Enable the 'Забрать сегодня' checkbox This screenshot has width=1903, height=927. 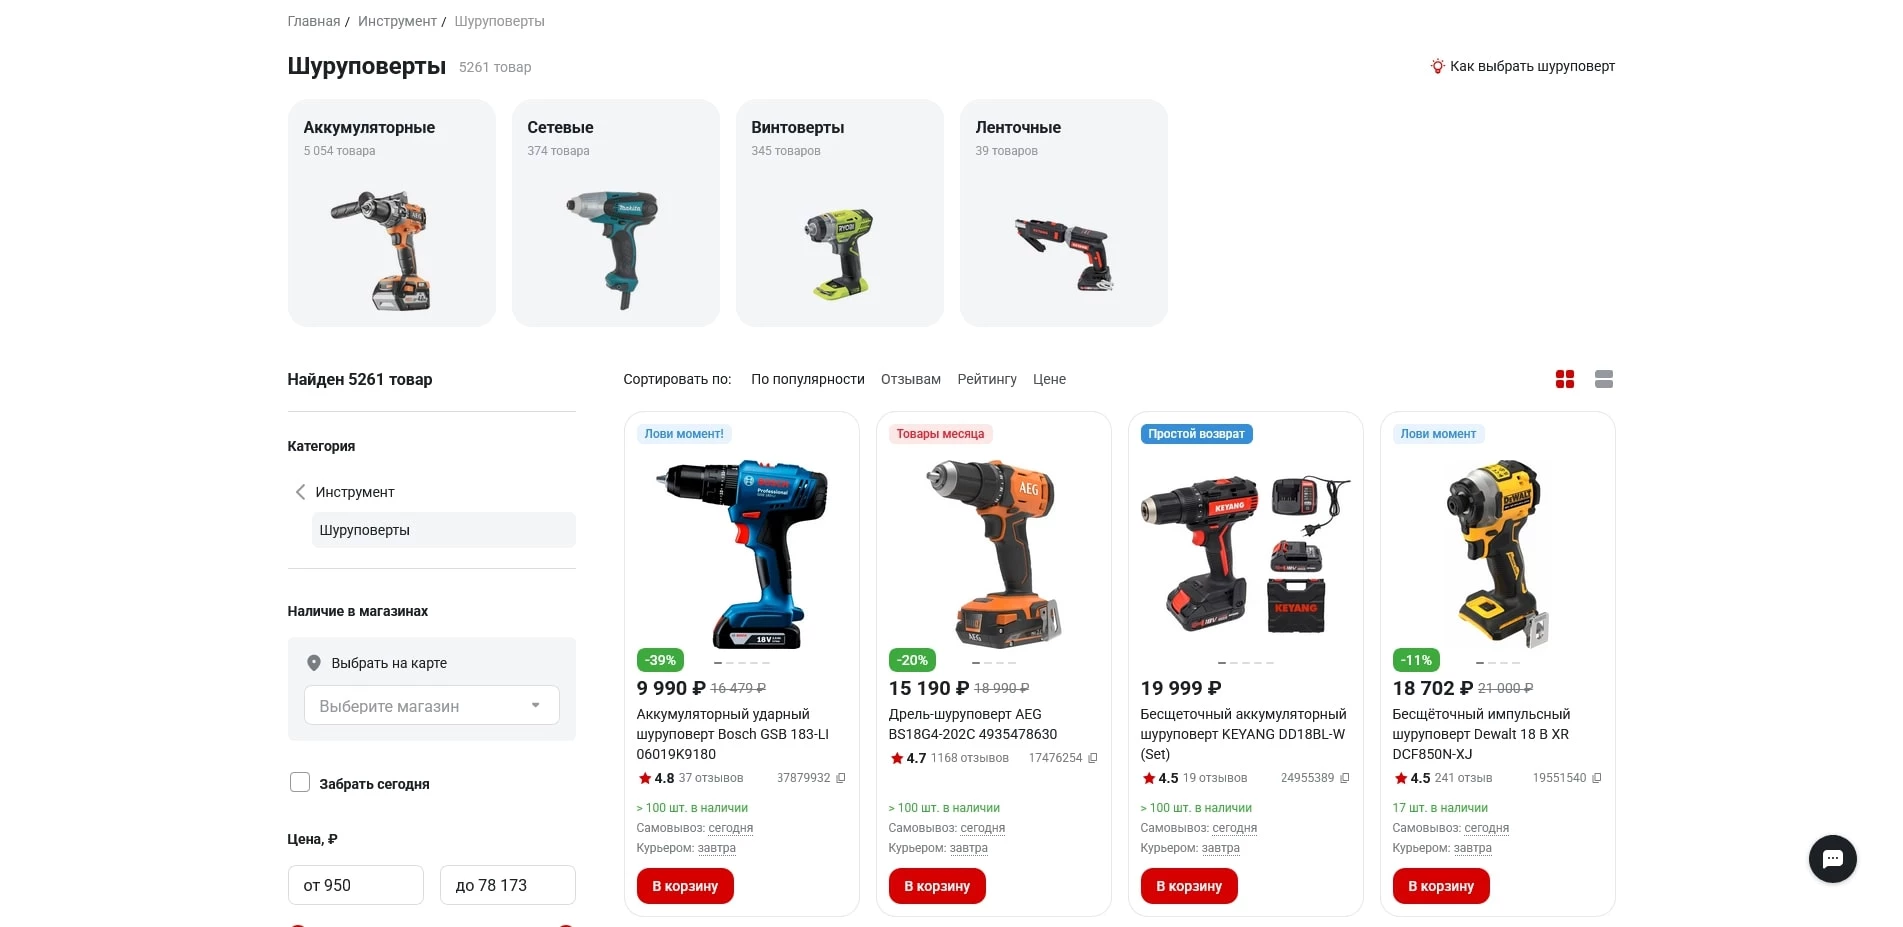coord(300,782)
